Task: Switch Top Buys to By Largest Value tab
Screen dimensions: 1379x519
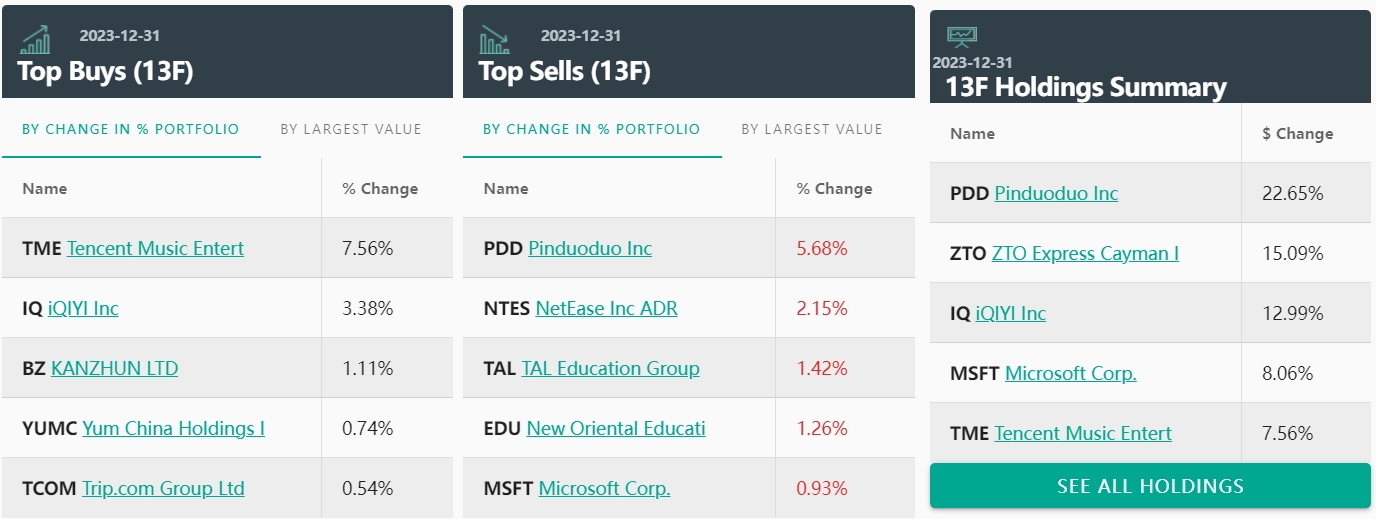Action: click(351, 129)
